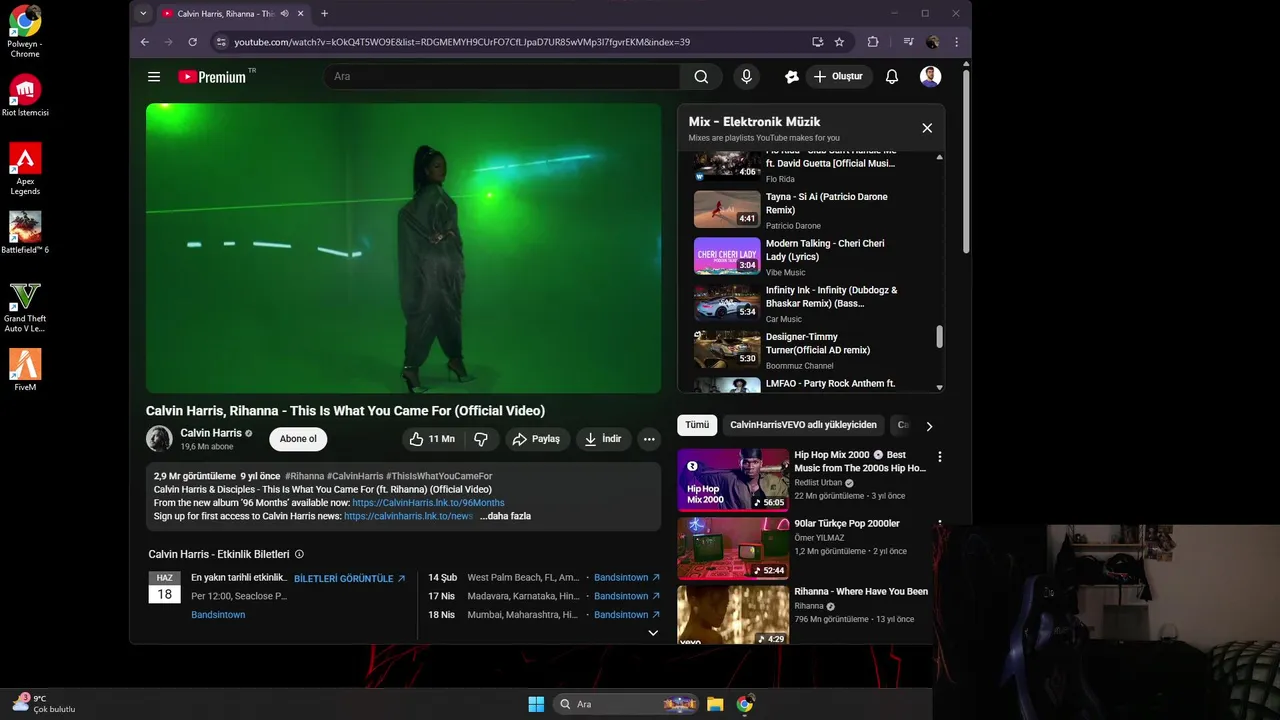Open the YouTube guide hamburger menu
This screenshot has height=720, width=1280.
point(154,77)
